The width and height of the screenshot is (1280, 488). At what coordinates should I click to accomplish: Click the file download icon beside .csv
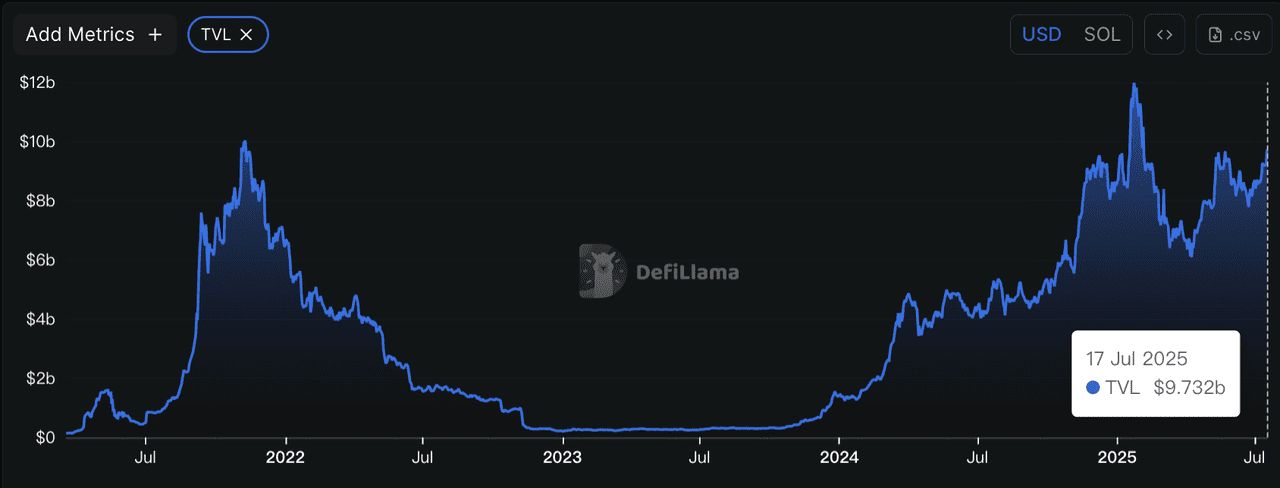point(1215,35)
